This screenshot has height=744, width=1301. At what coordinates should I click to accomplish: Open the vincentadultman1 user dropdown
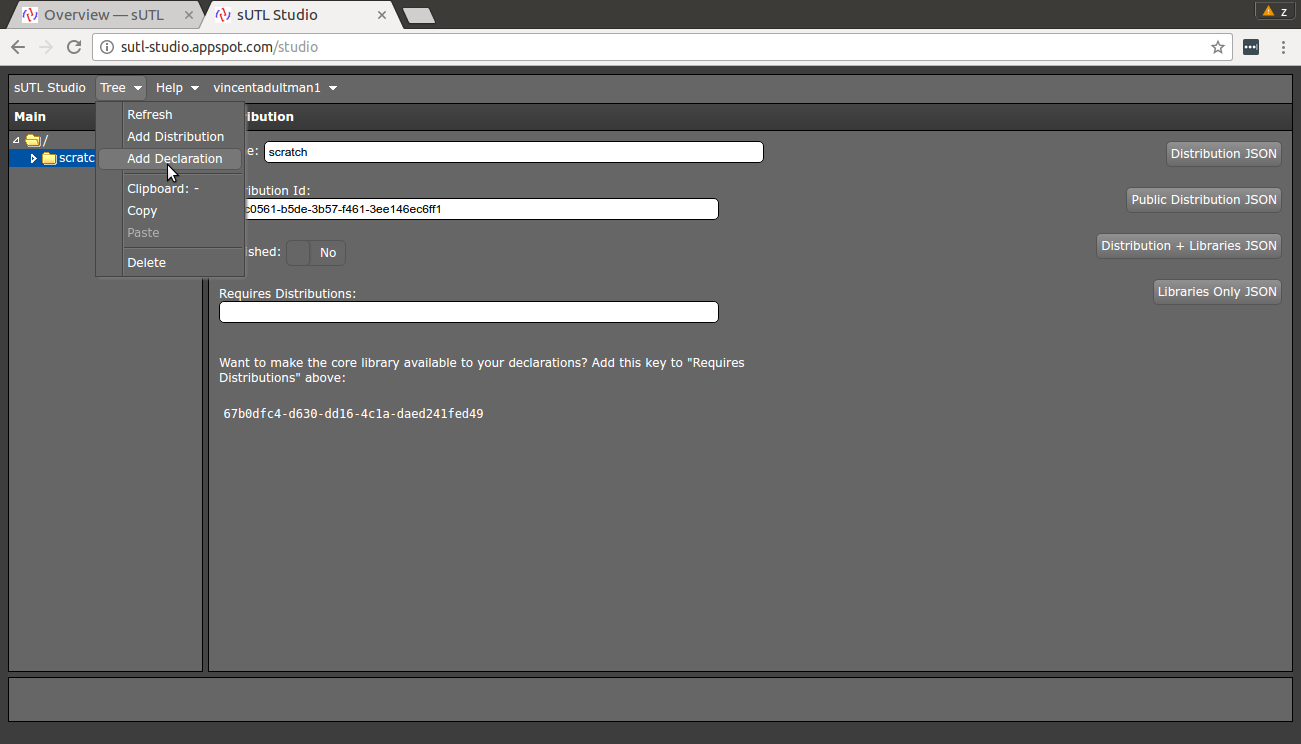pyautogui.click(x=275, y=88)
